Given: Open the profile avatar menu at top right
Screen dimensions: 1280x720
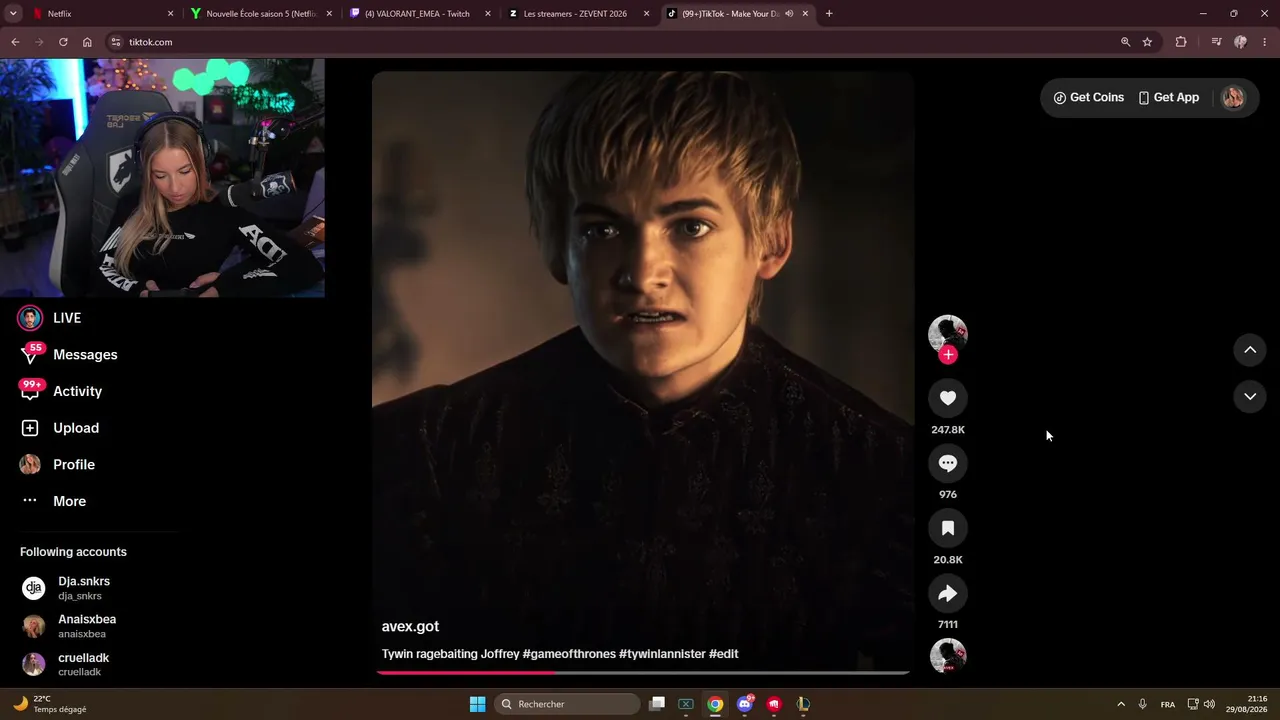Looking at the screenshot, I should [x=1233, y=98].
